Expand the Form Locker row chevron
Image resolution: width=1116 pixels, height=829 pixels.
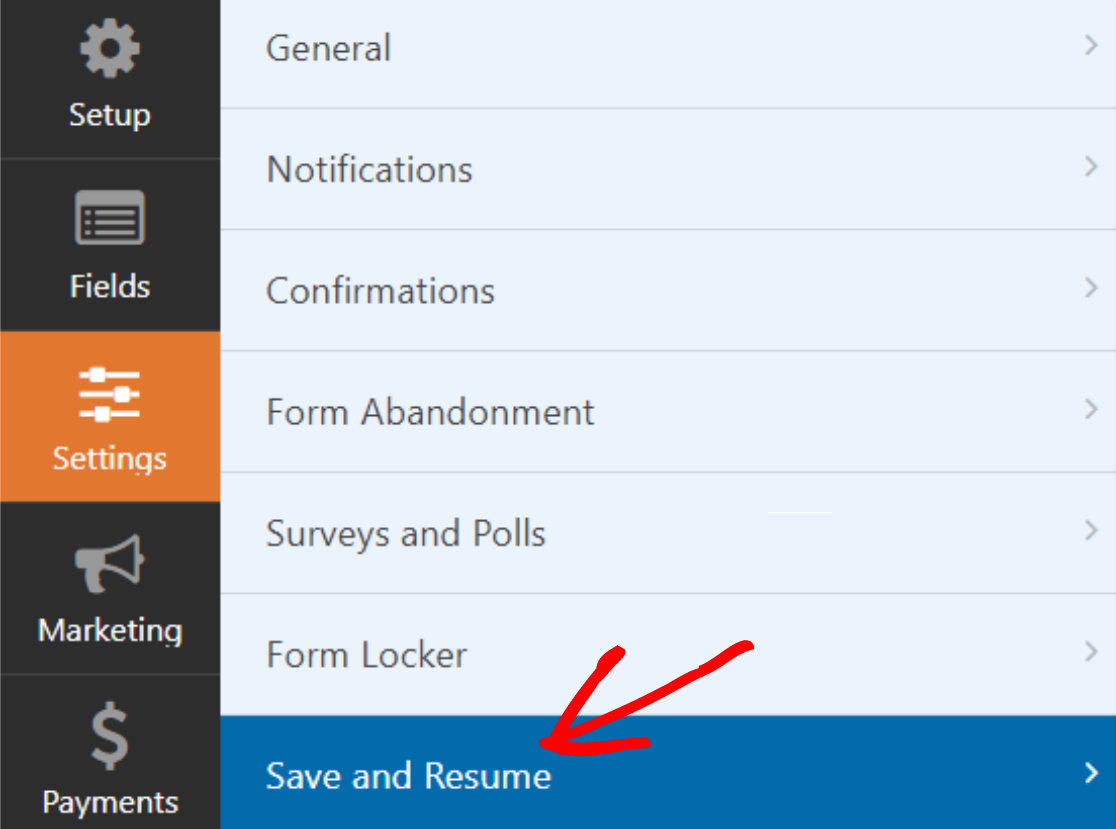[x=1091, y=652]
